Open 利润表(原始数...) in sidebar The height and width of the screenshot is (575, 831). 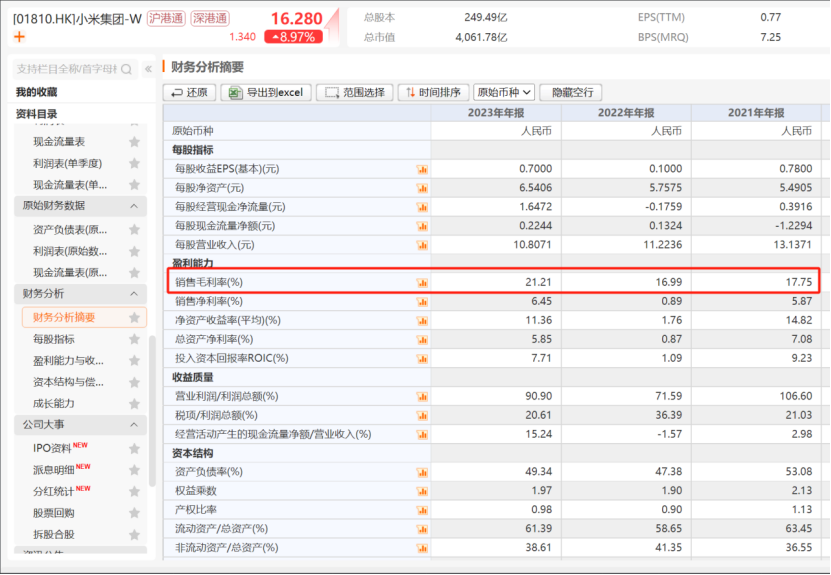click(x=70, y=251)
